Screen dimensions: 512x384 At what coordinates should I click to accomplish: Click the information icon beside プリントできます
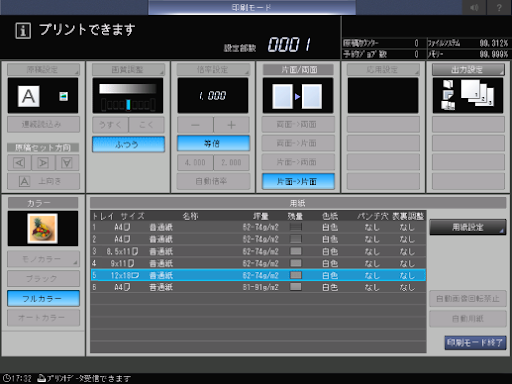coord(23,31)
